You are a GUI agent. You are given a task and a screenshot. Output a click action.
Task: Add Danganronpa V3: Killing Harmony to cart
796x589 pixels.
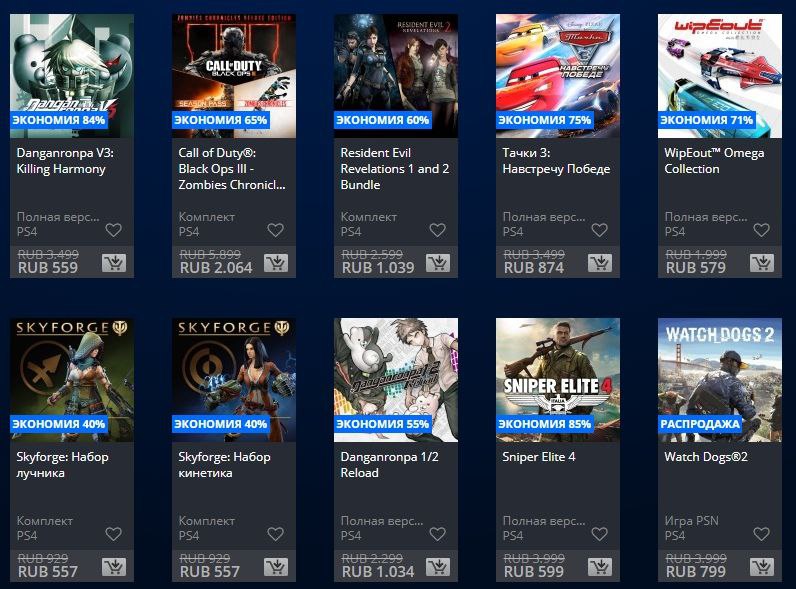(114, 263)
